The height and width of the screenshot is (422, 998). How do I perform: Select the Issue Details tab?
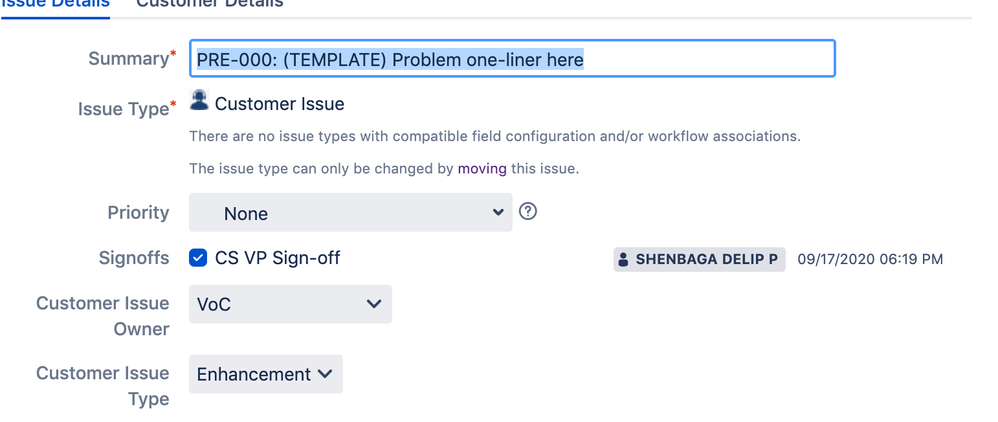point(55,4)
